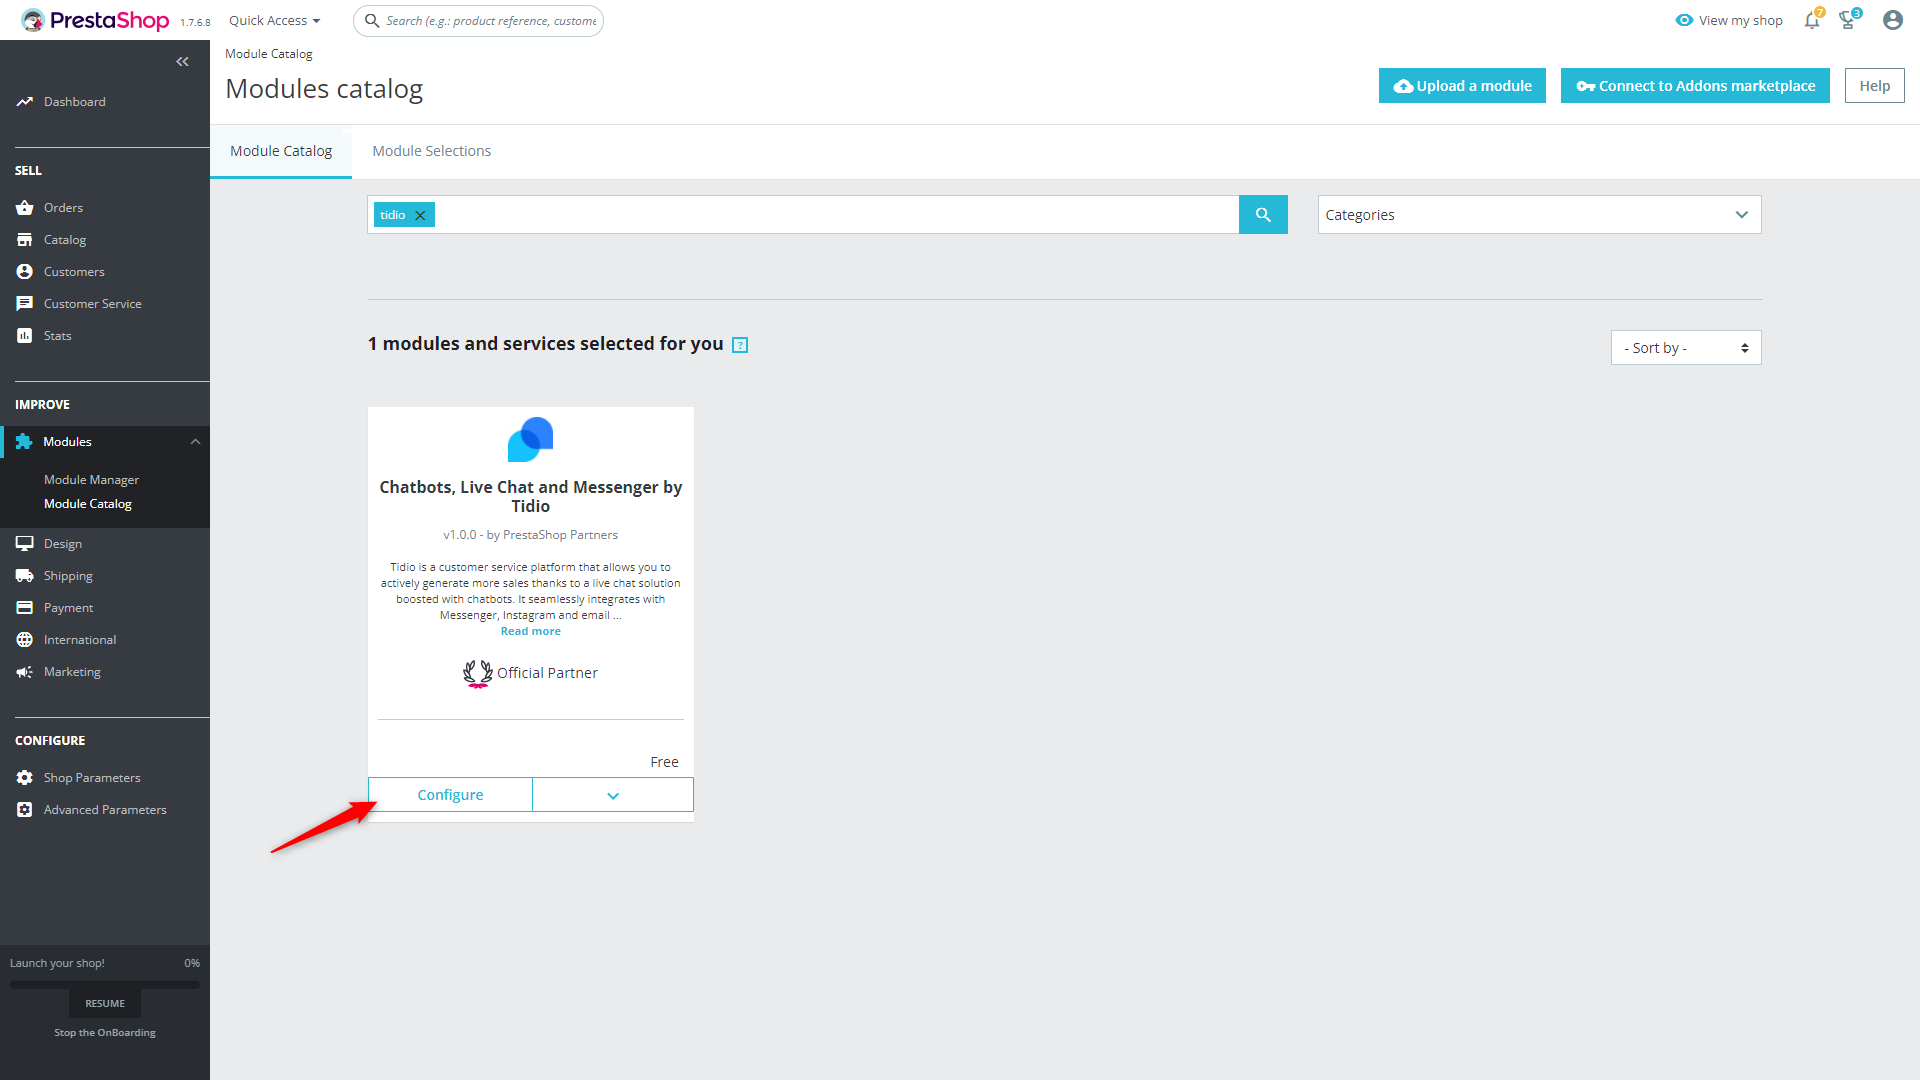The height and width of the screenshot is (1080, 1920).
Task: Expand Tidio module actions dropdown arrow
Action: [x=613, y=795]
